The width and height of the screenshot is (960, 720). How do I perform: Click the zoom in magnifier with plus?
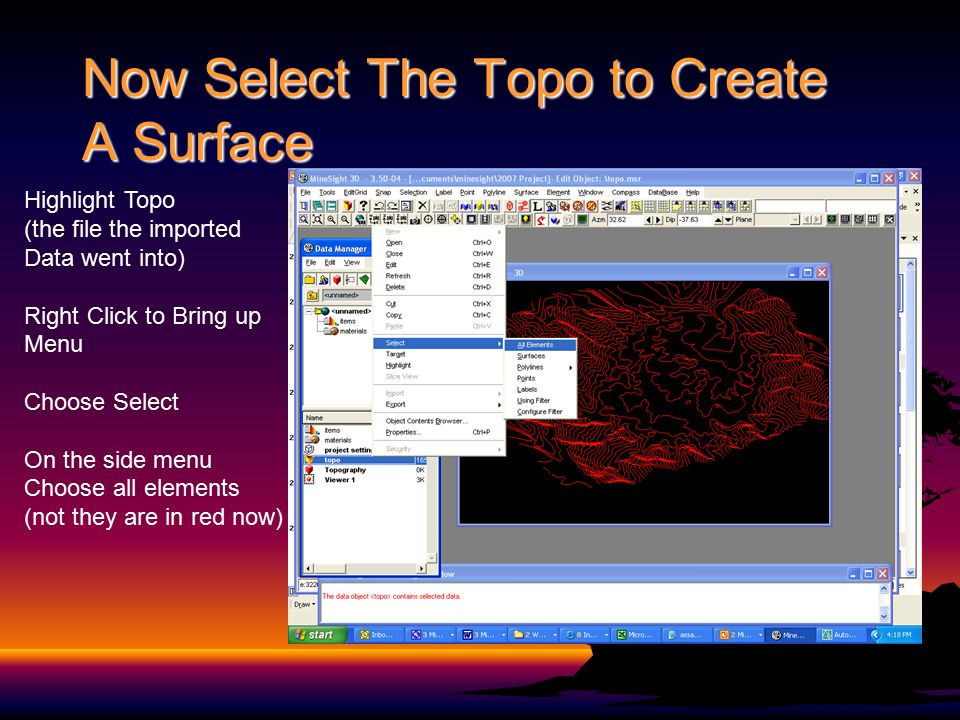331,219
